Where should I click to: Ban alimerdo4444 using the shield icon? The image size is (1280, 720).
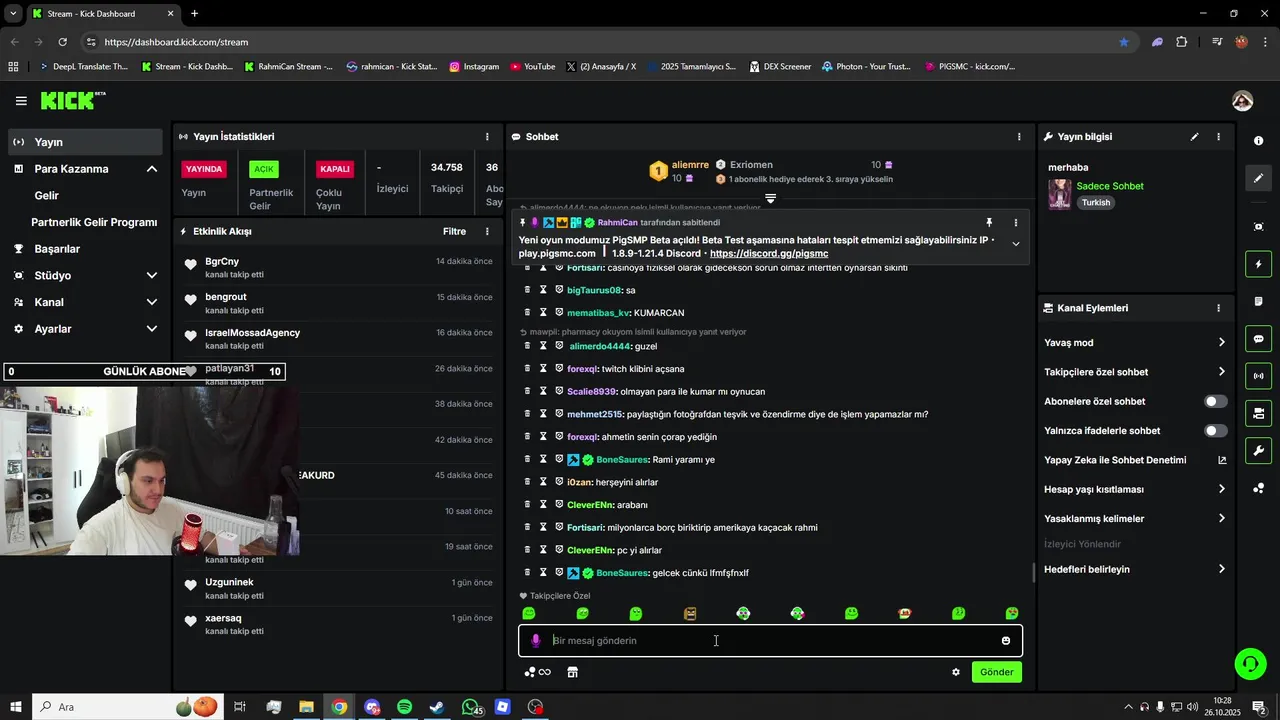(x=559, y=346)
